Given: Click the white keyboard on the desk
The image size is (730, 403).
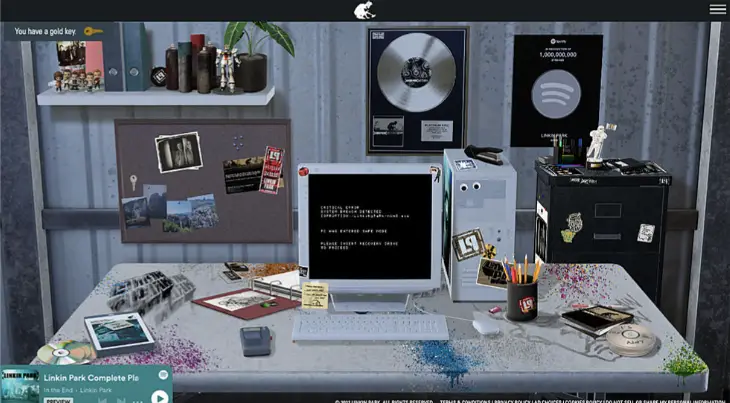Looking at the screenshot, I should pos(371,328).
